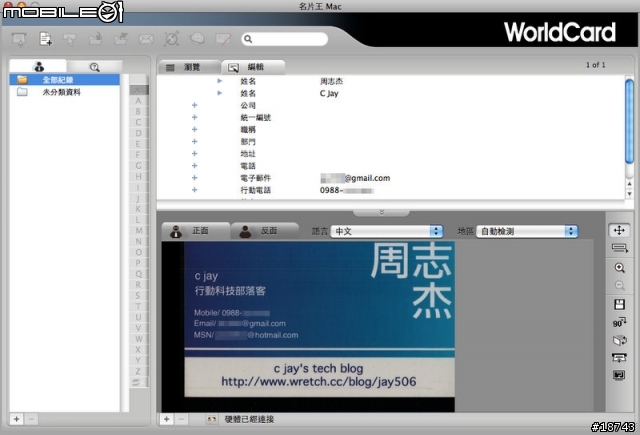Click the import folder toolbar icon
This screenshot has width=640, height=435.
pos(96,39)
